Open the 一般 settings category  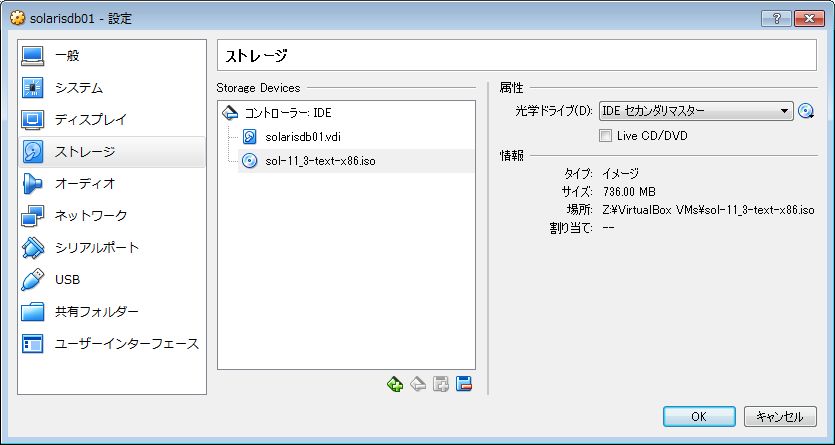[x=67, y=55]
